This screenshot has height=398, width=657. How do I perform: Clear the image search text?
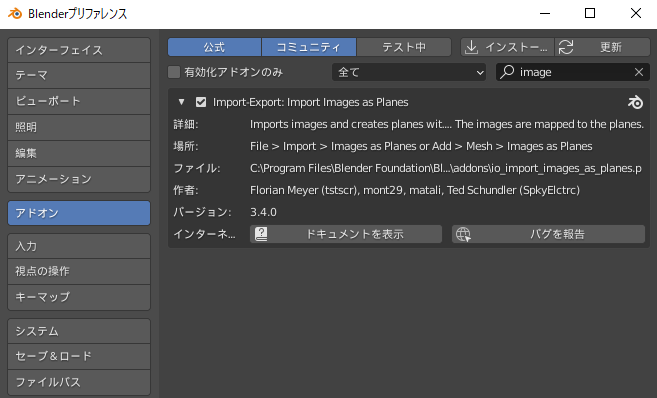tap(639, 72)
